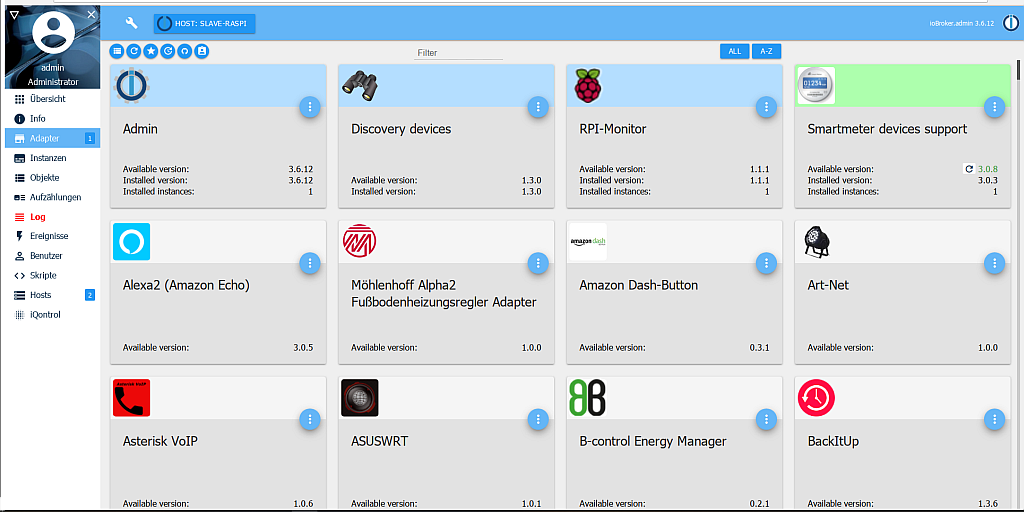Click the Amazon Dash logo
The width and height of the screenshot is (1024, 512).
coord(588,242)
